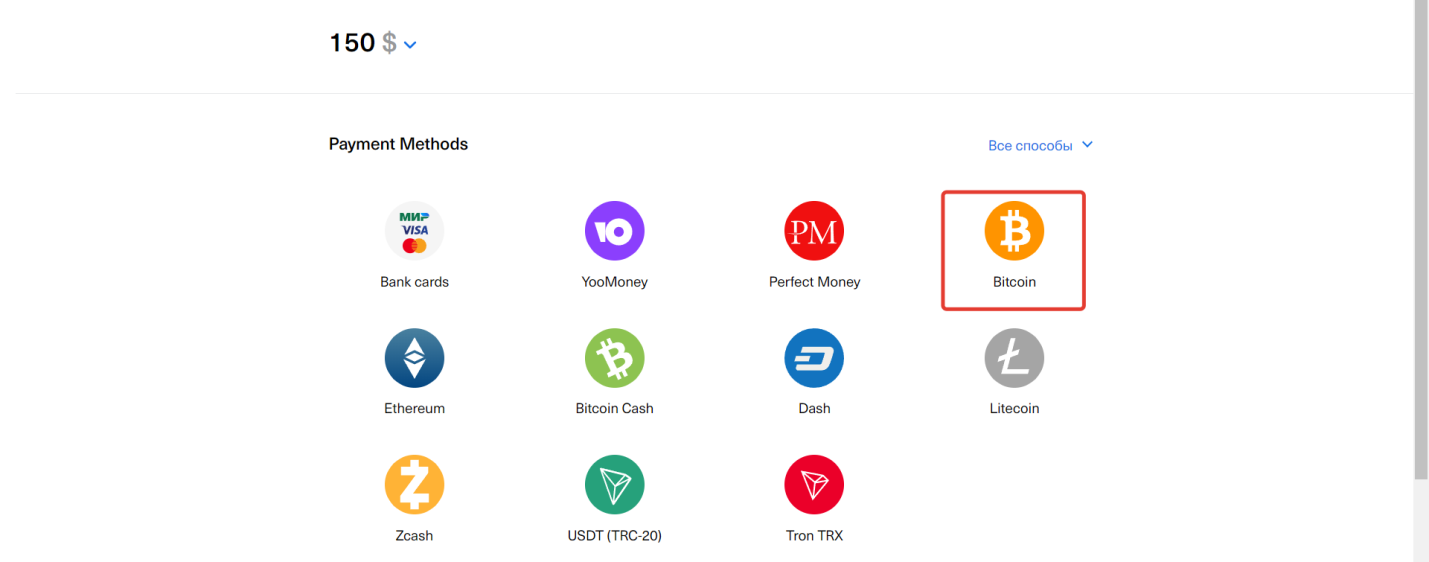Expand the Все способы filter dropdown

pos(1040,145)
